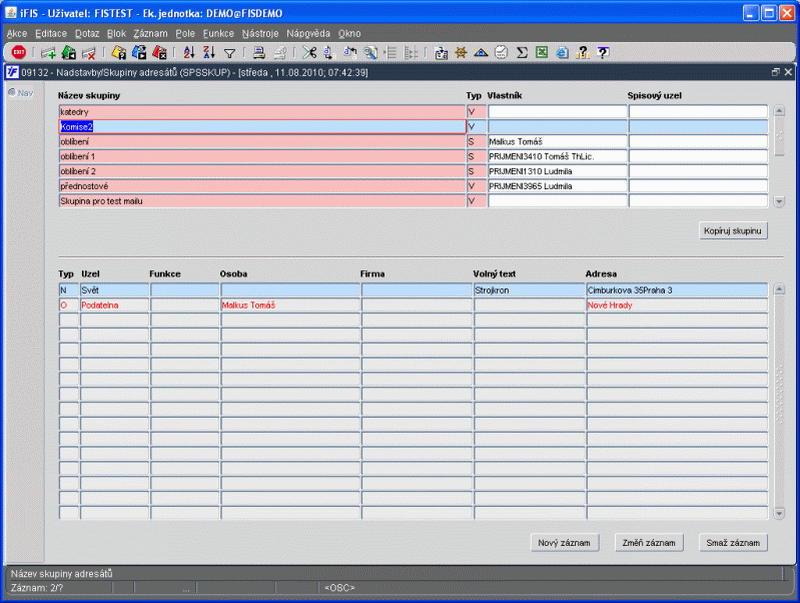This screenshot has width=800, height=603.
Task: Open the Nástroje menu
Action: 260,33
